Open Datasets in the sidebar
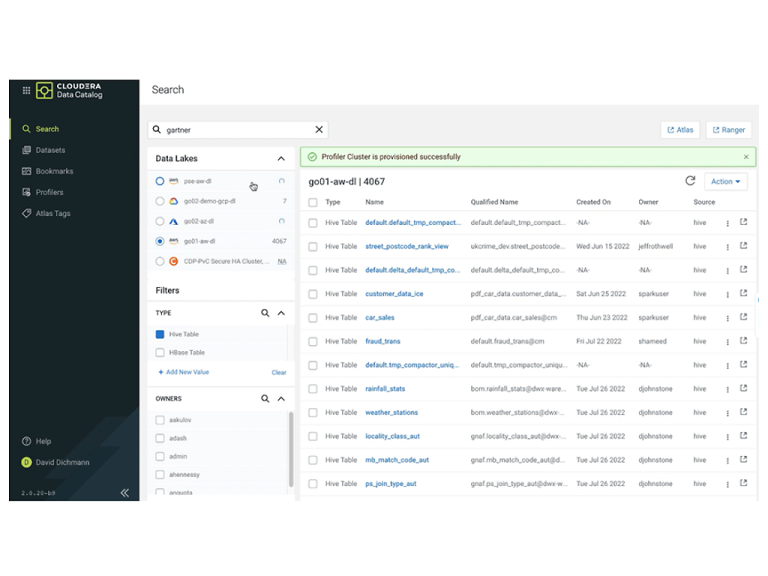Image resolution: width=768 pixels, height=576 pixels. click(x=44, y=150)
